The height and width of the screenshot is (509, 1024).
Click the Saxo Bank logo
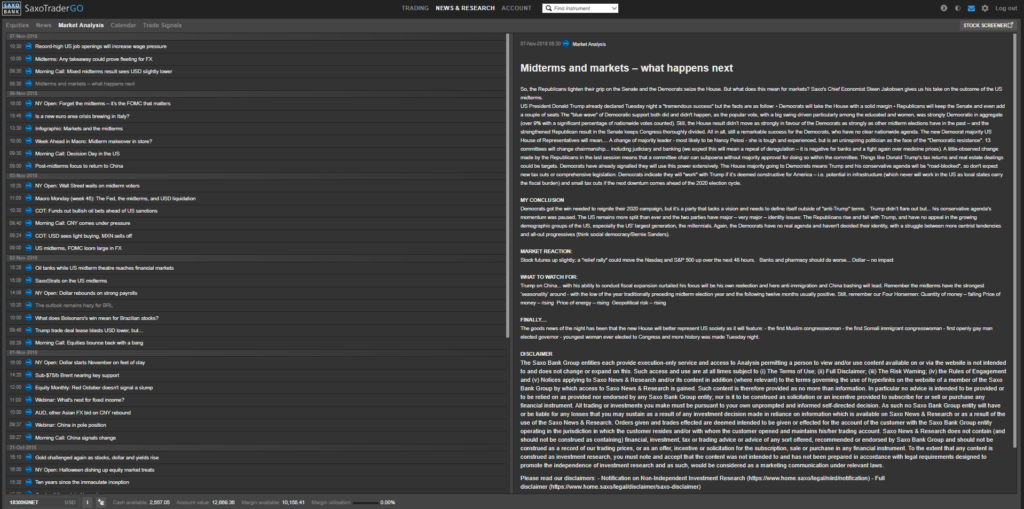click(x=17, y=7)
